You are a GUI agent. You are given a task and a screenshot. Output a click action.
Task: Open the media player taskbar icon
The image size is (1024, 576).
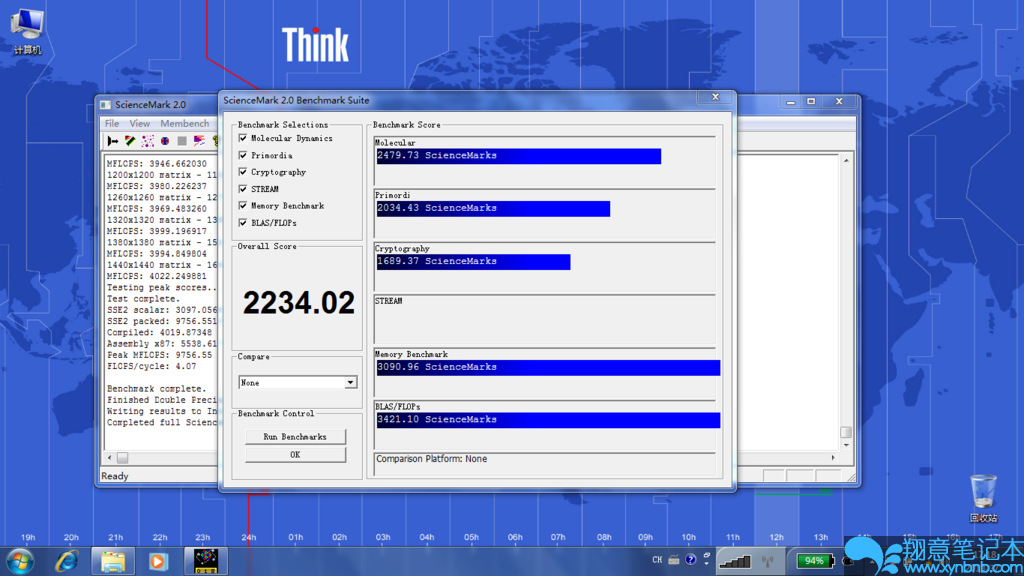158,561
